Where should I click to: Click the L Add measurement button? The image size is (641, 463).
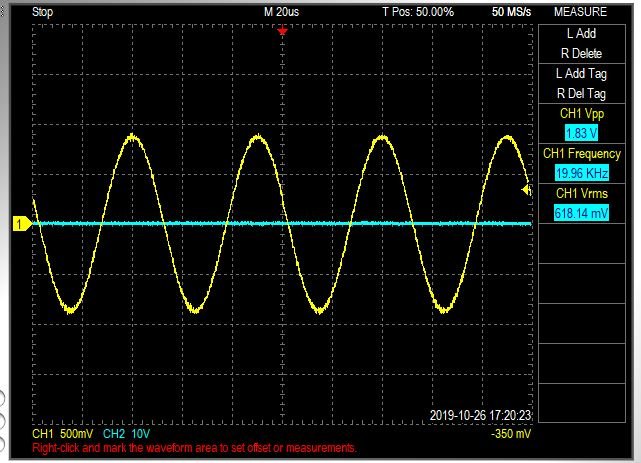tap(581, 34)
